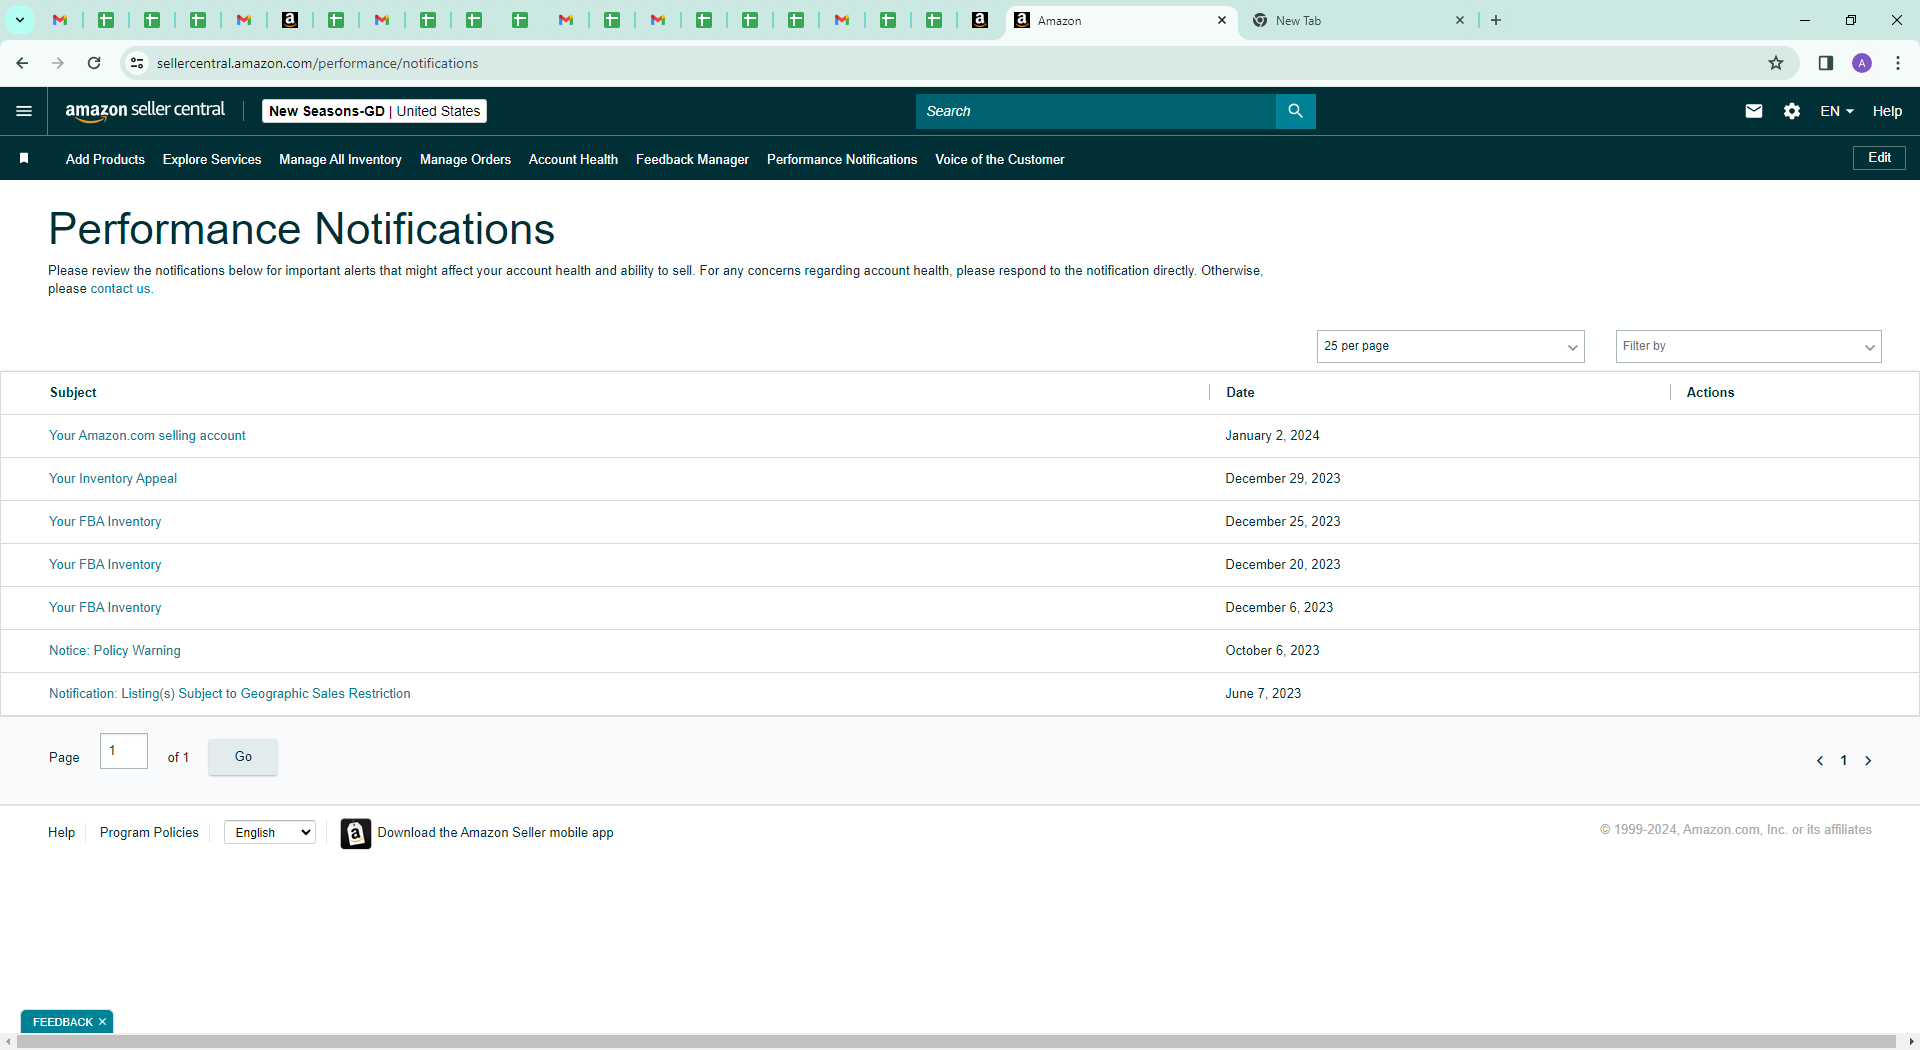Click the Go button
The height and width of the screenshot is (1050, 1920).
243,757
